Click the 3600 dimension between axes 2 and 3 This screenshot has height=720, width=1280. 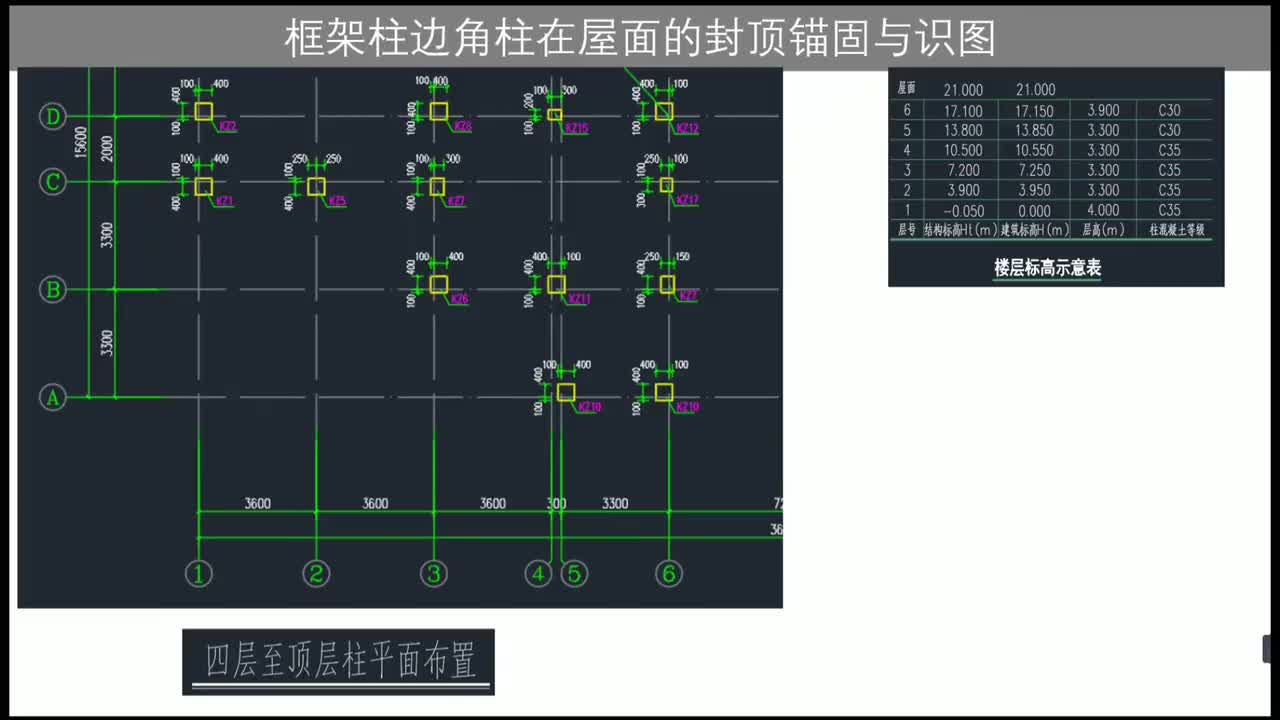click(x=375, y=503)
